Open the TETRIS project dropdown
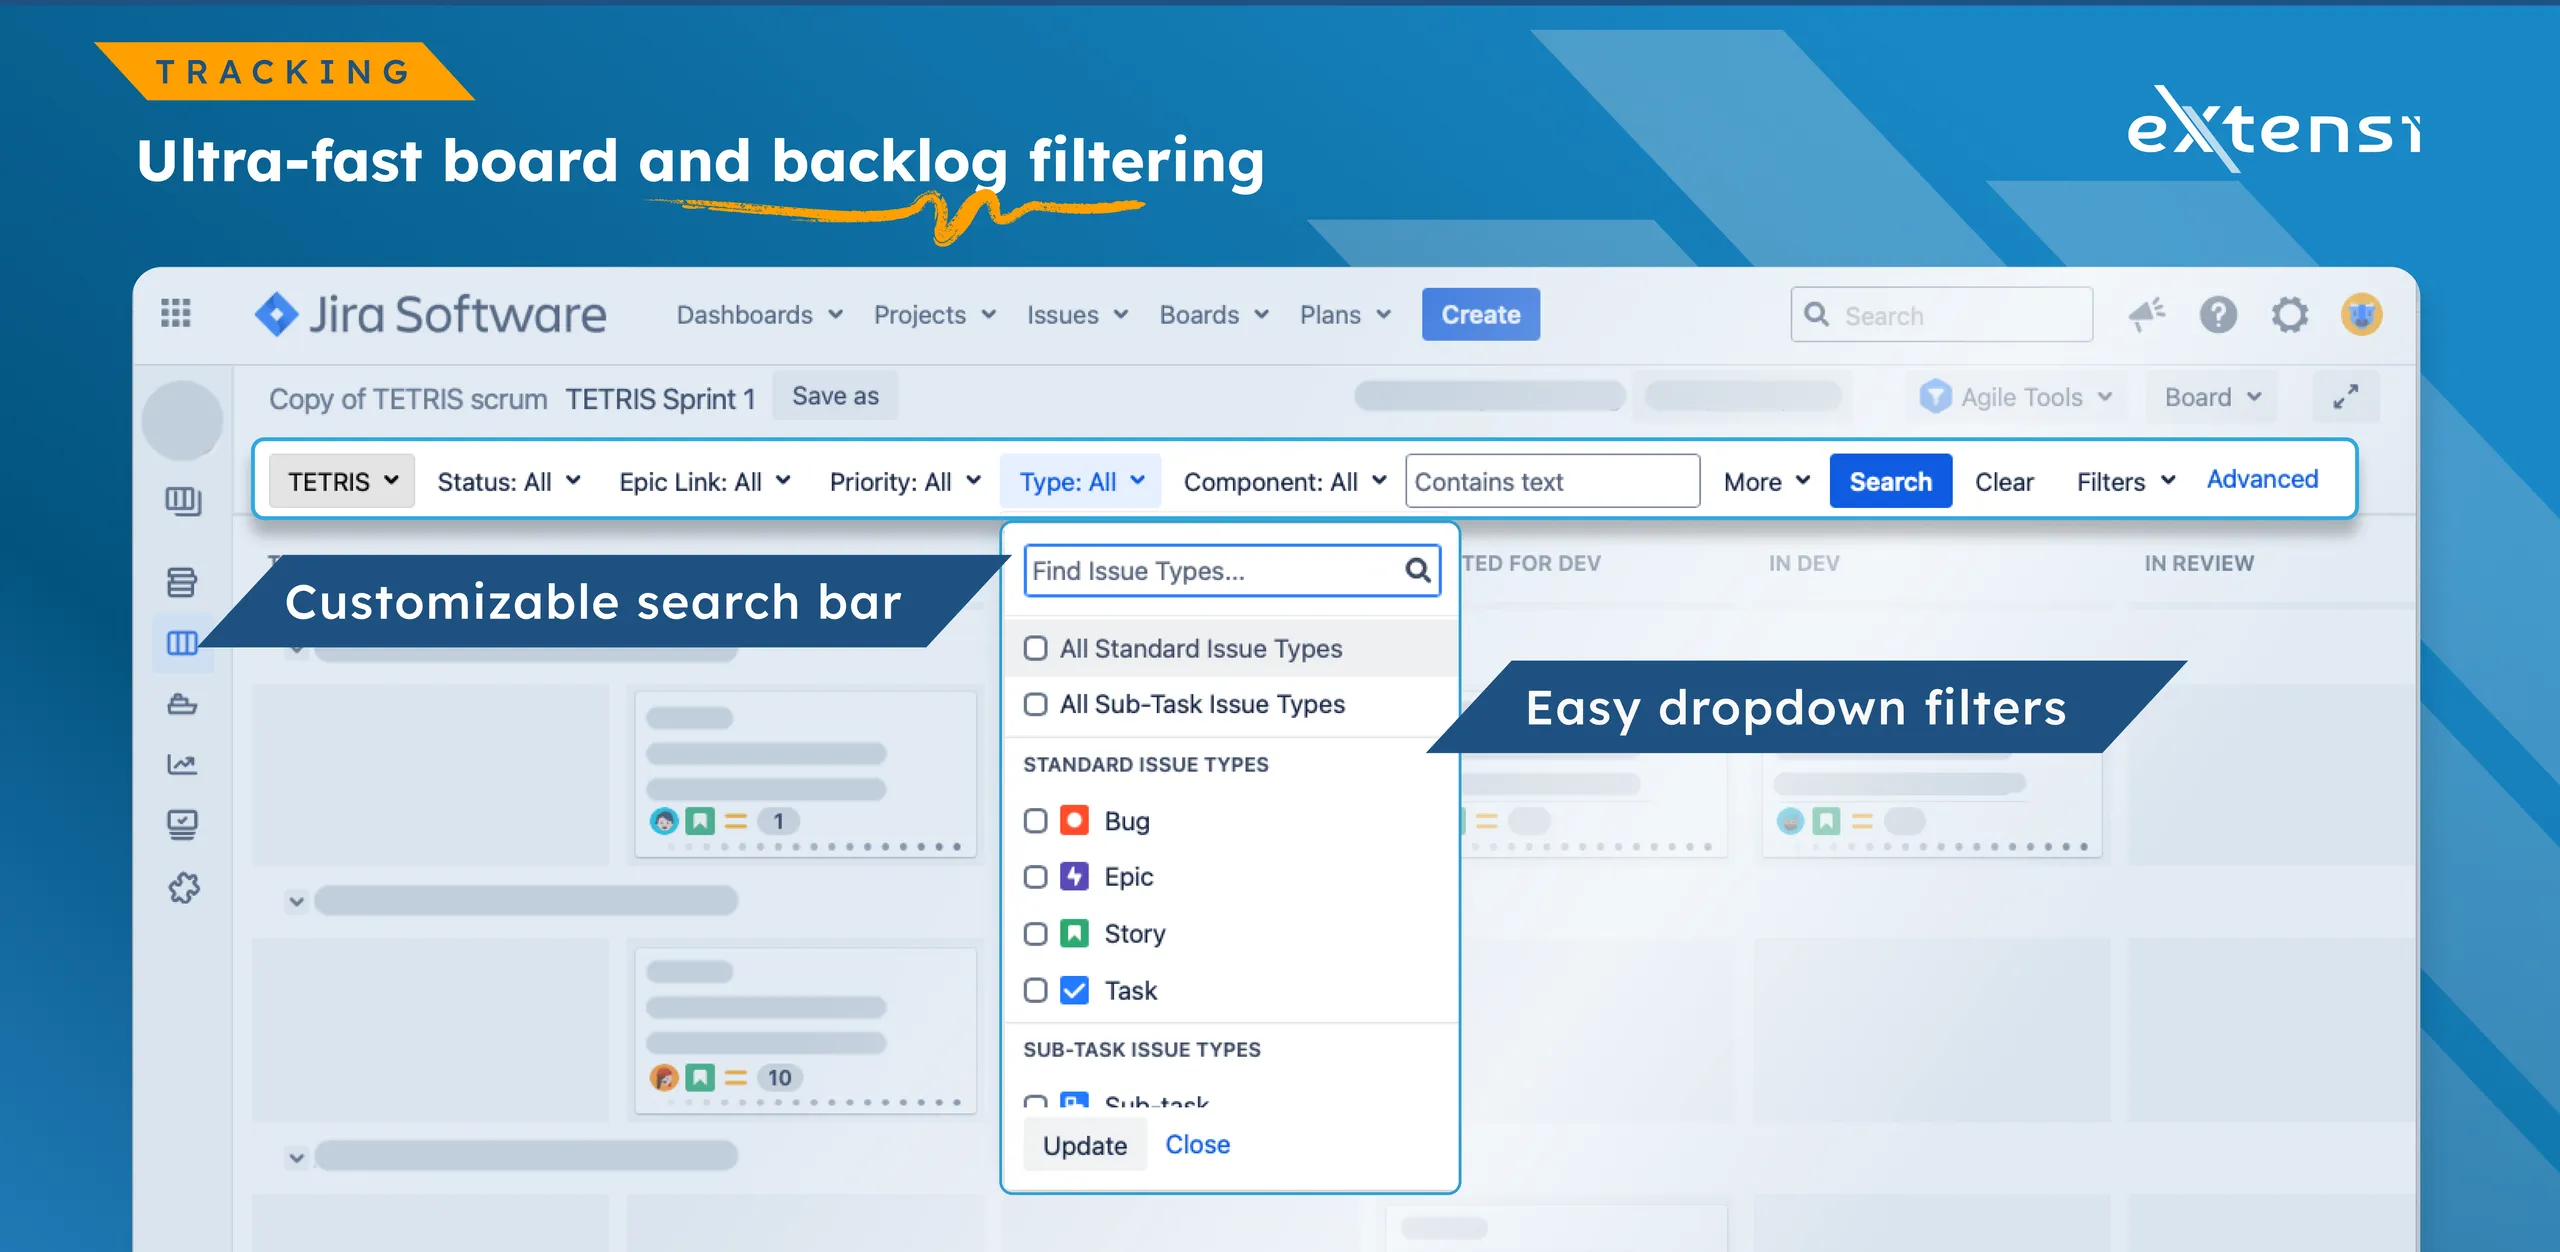This screenshot has height=1252, width=2560. [342, 481]
